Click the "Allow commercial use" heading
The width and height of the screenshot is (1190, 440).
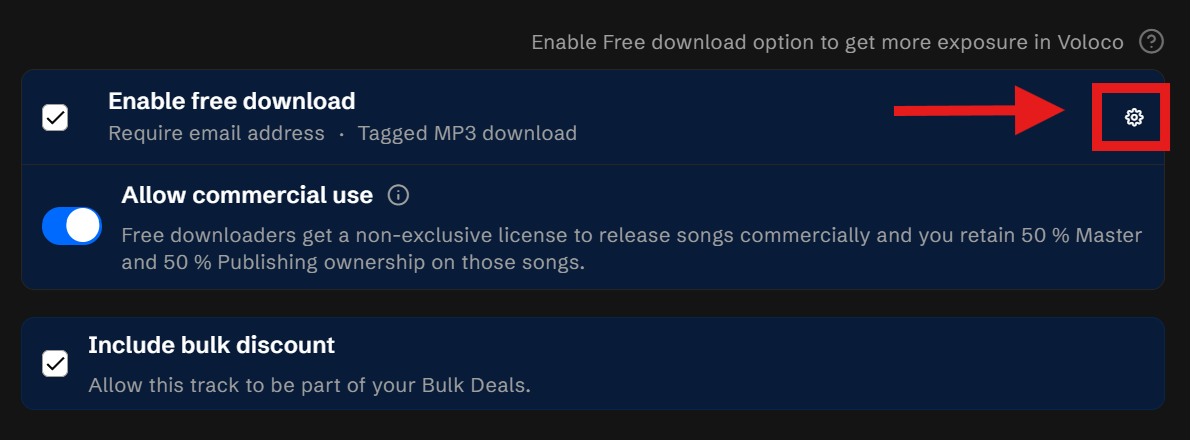(x=247, y=195)
